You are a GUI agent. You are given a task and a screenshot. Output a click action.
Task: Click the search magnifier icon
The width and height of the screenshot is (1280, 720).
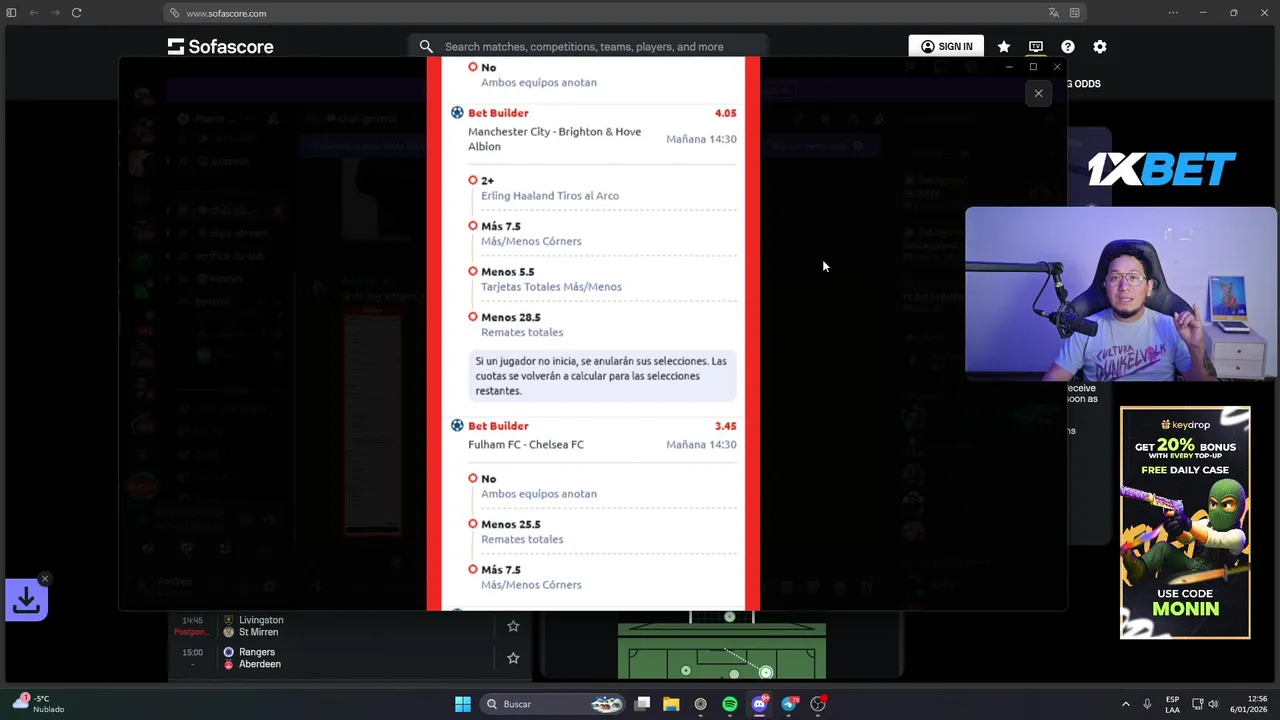coord(426,47)
